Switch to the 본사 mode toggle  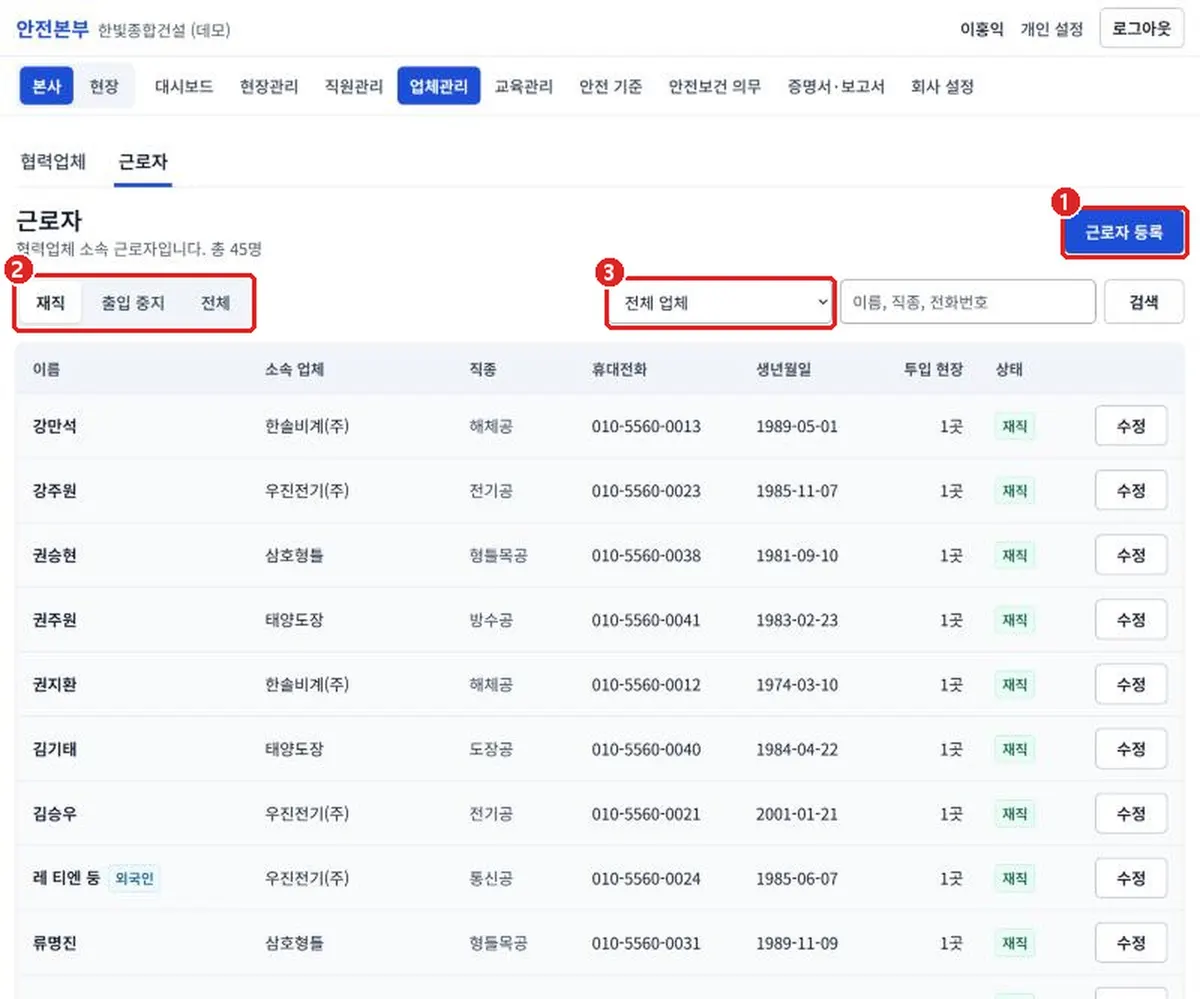47,86
